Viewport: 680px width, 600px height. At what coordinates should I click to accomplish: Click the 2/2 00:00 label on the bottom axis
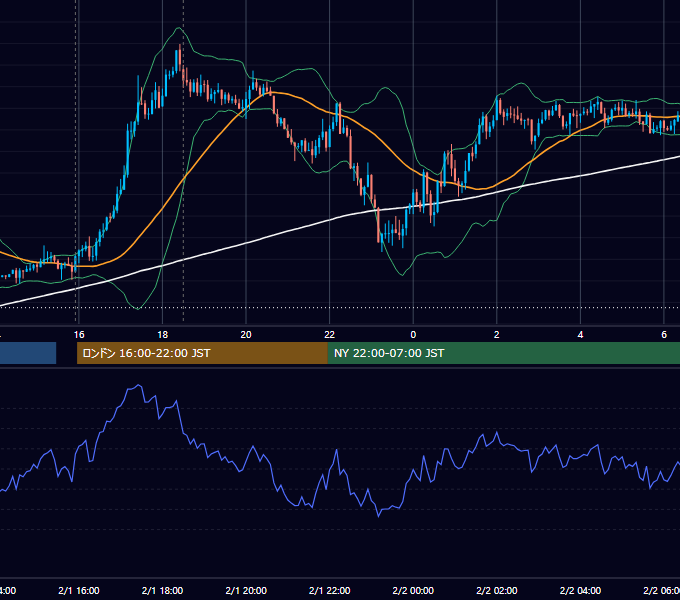[x=413, y=590]
